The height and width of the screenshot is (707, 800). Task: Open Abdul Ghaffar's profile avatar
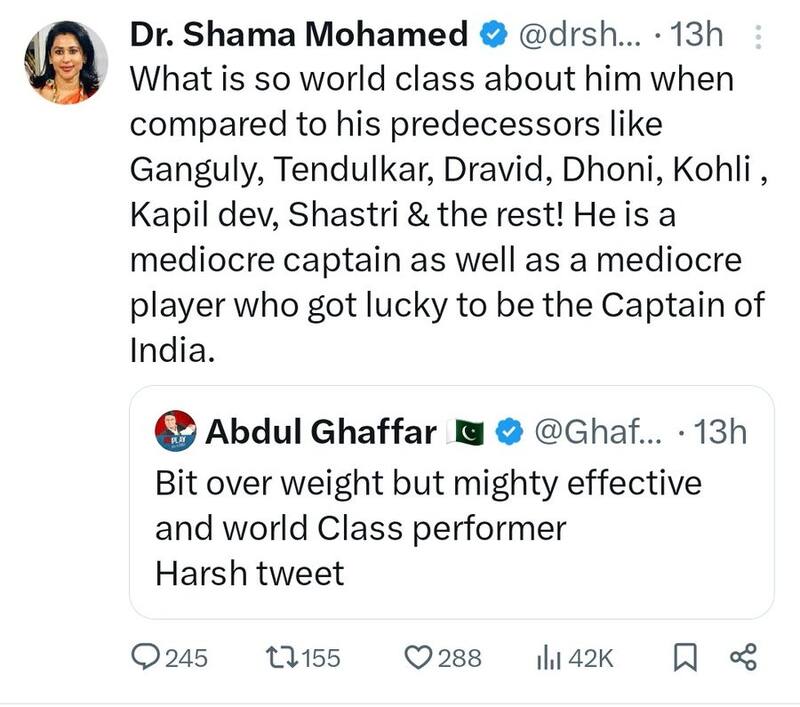(174, 431)
